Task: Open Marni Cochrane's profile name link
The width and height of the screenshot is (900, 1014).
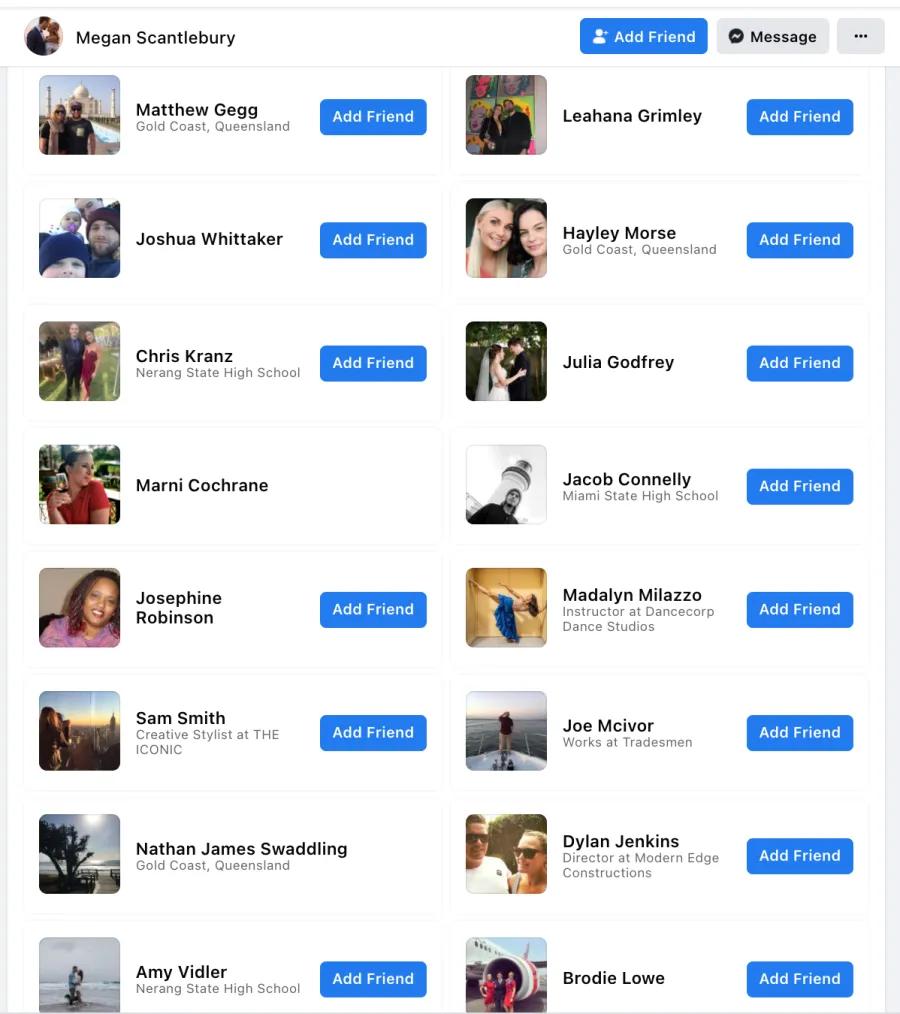Action: click(202, 485)
